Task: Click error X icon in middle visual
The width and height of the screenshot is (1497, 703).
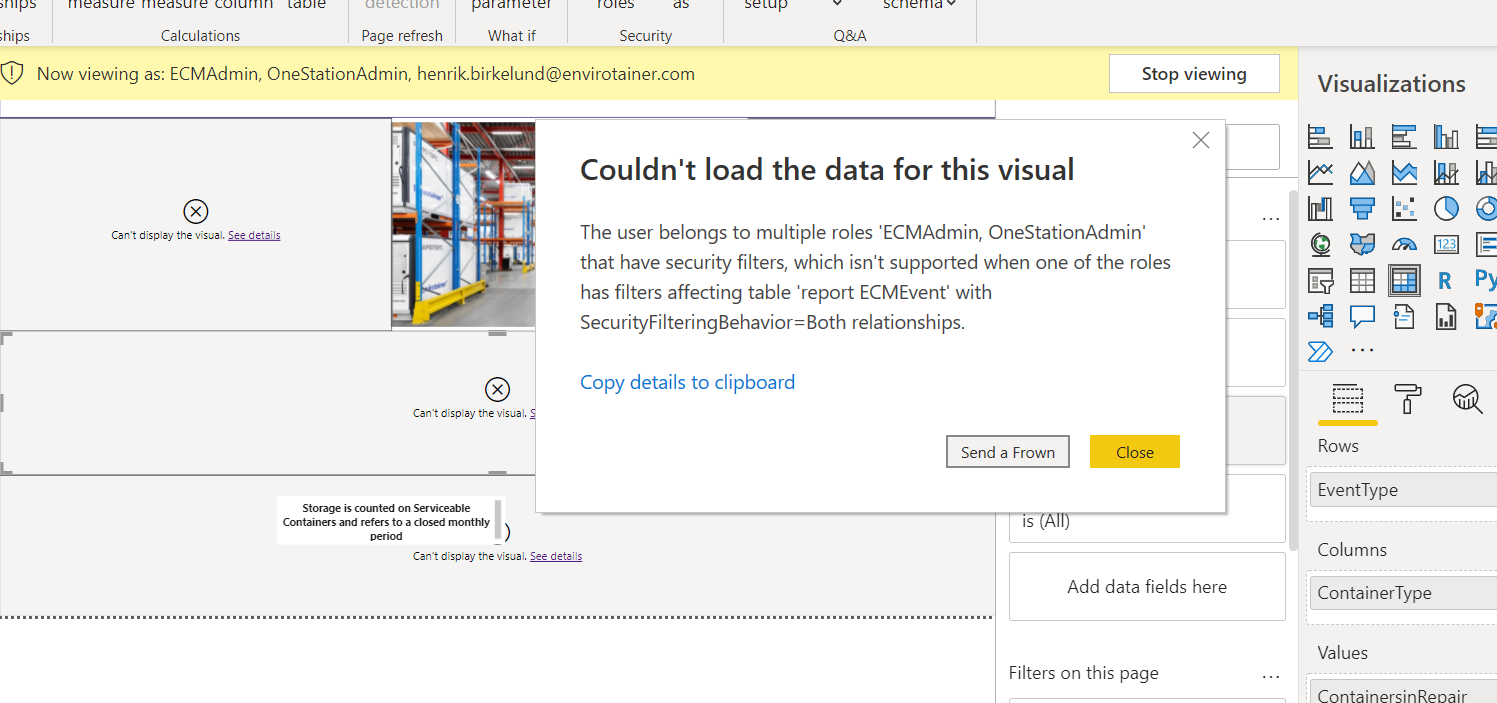Action: click(497, 390)
